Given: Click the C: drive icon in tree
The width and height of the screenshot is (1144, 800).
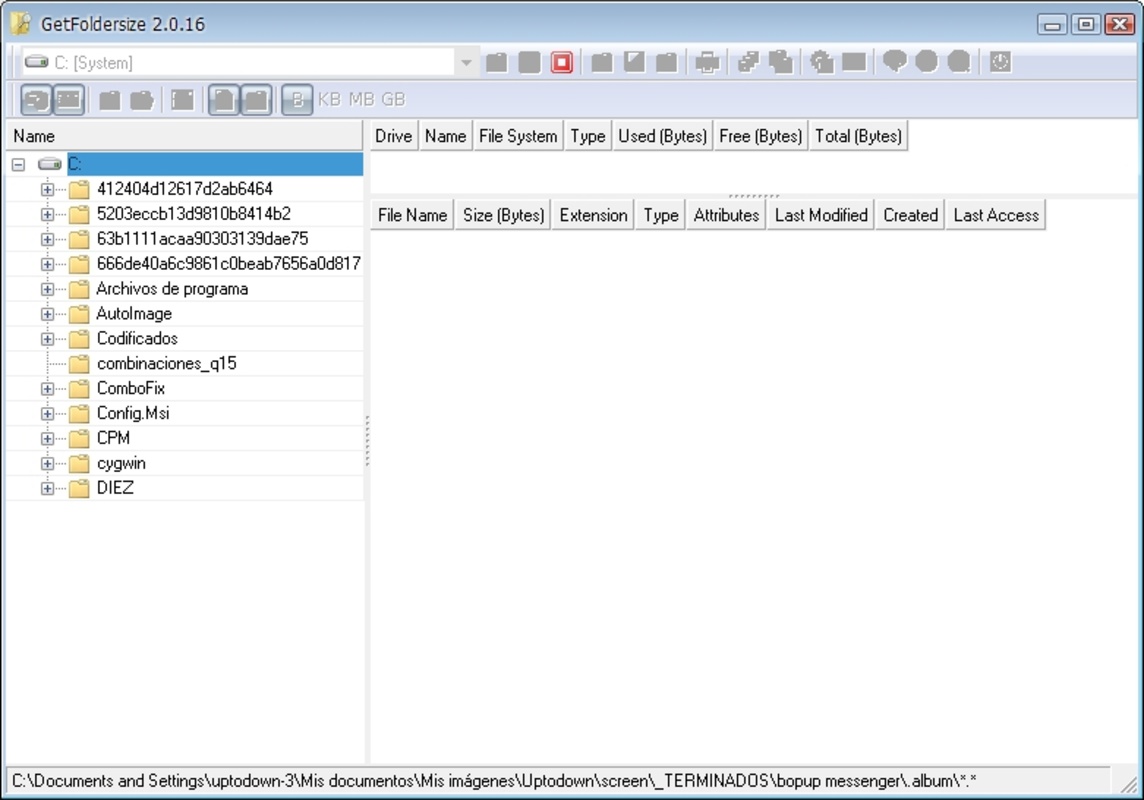Looking at the screenshot, I should coord(50,164).
